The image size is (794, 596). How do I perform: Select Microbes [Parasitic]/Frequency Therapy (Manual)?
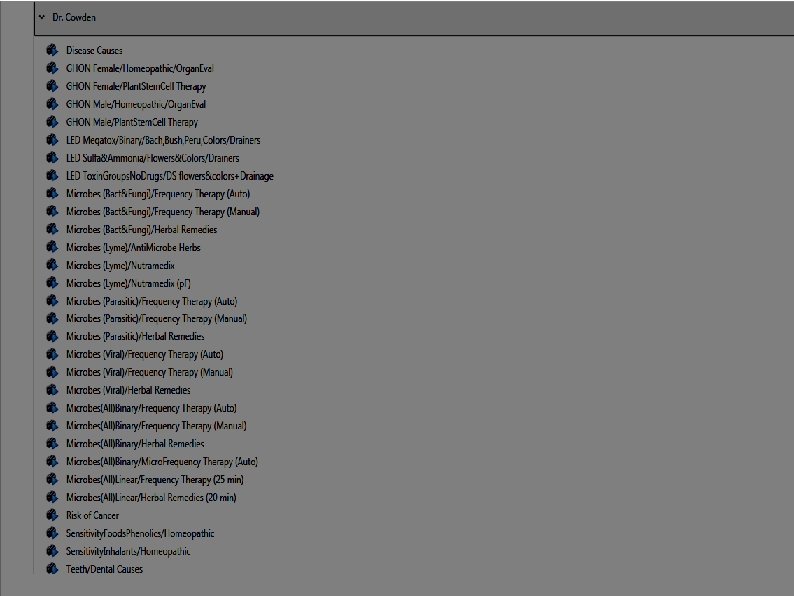tap(156, 319)
